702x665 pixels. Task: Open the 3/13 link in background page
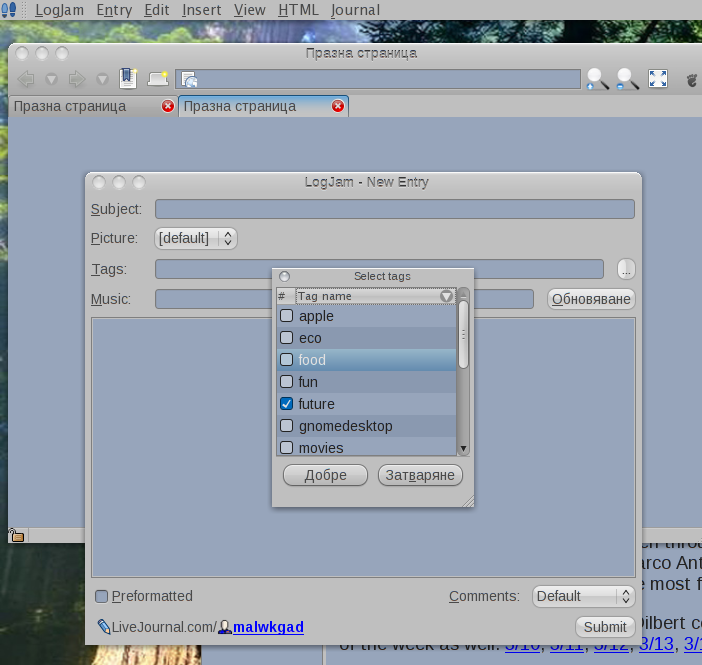click(x=656, y=645)
